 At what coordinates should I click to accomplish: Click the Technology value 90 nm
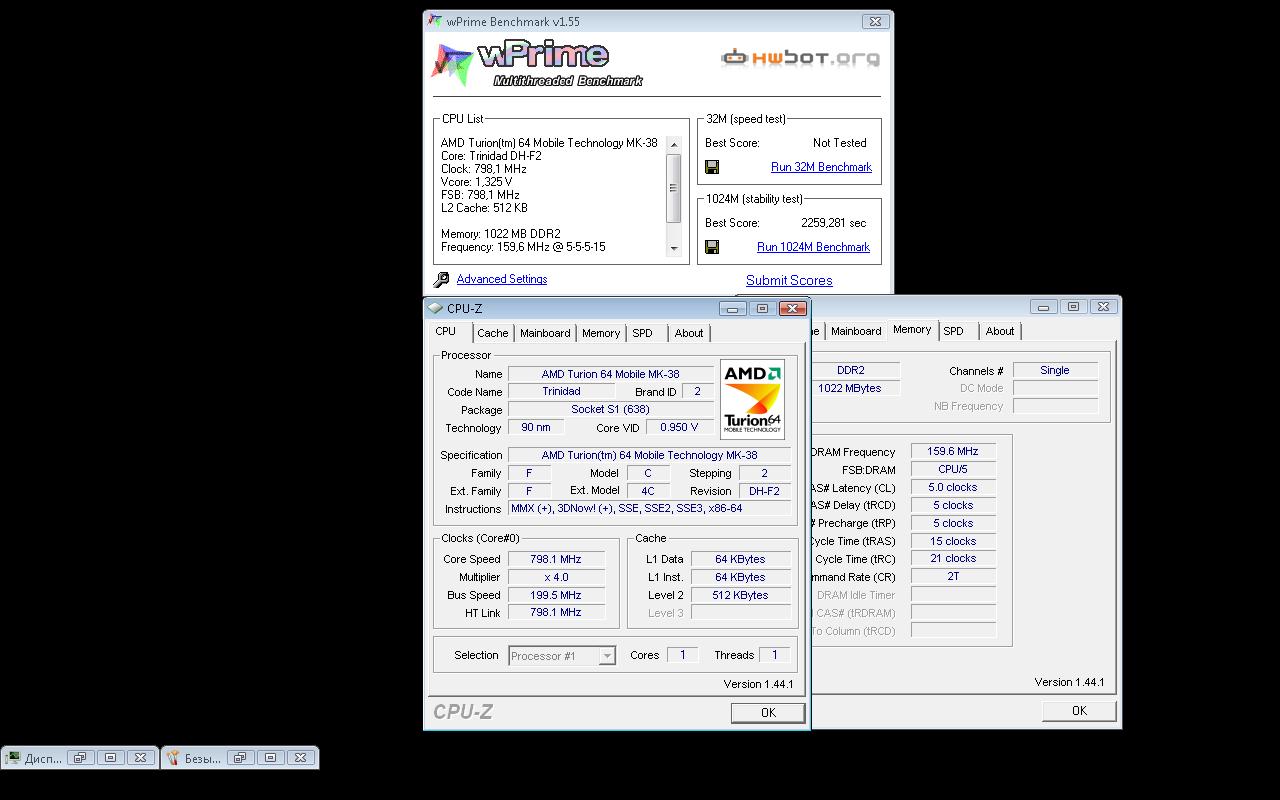(536, 427)
